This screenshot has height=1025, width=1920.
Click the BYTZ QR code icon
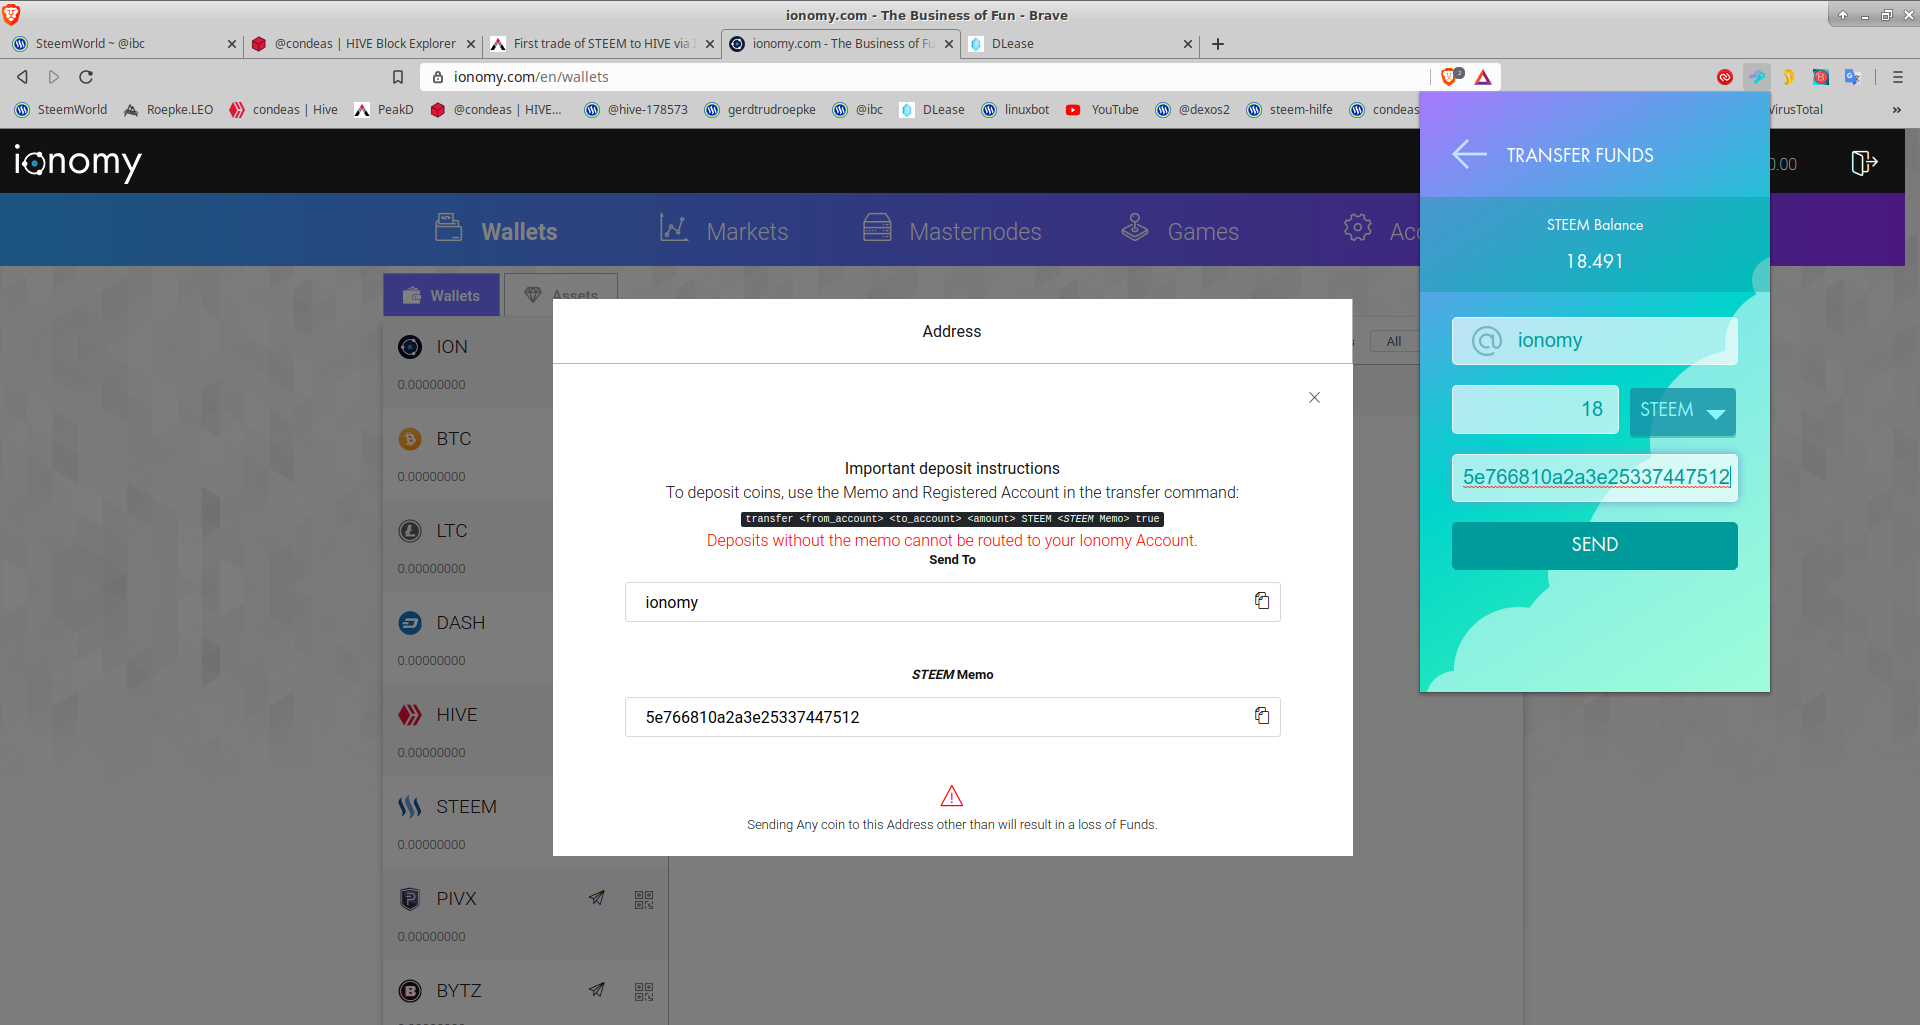(644, 992)
